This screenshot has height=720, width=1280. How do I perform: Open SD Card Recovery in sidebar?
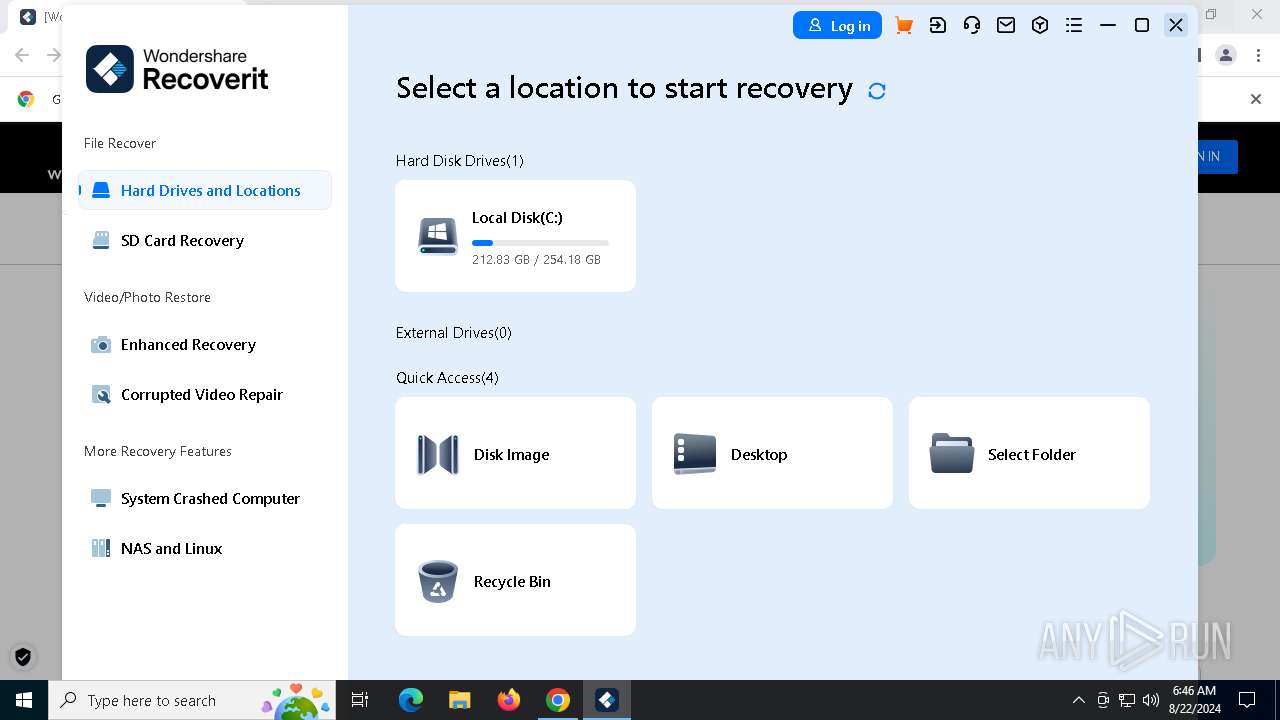205,240
